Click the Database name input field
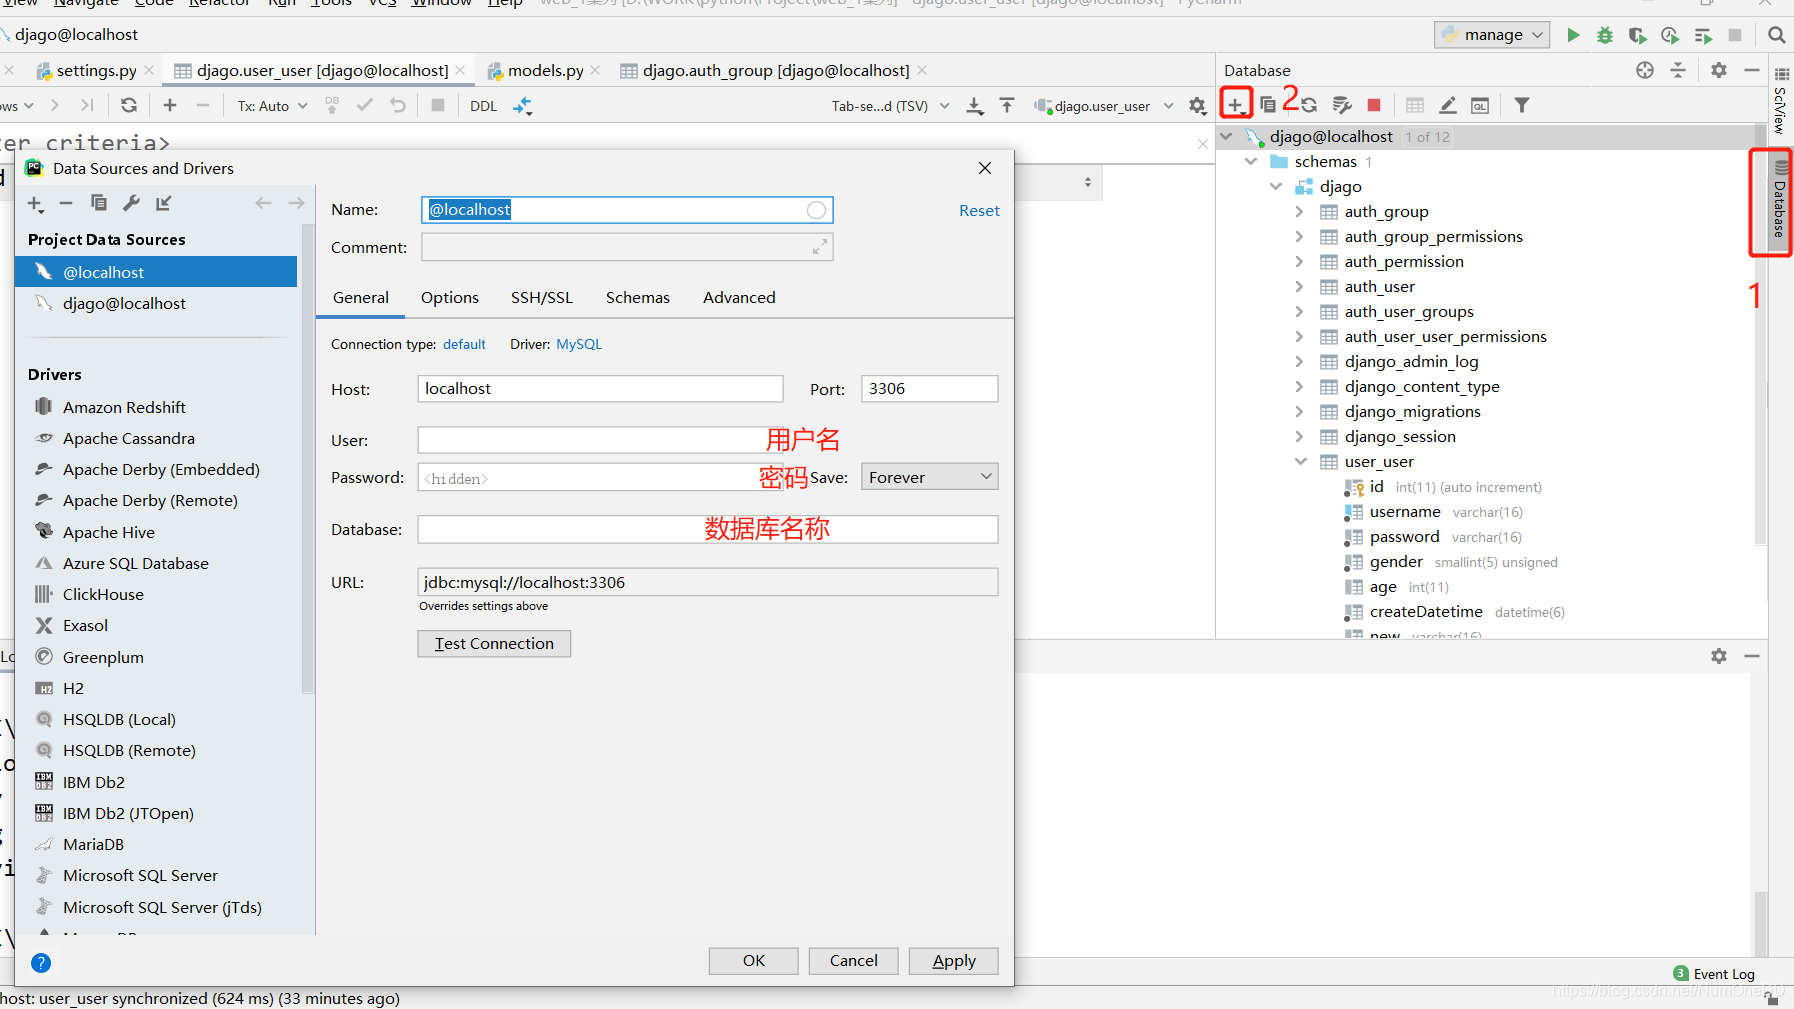 707,529
